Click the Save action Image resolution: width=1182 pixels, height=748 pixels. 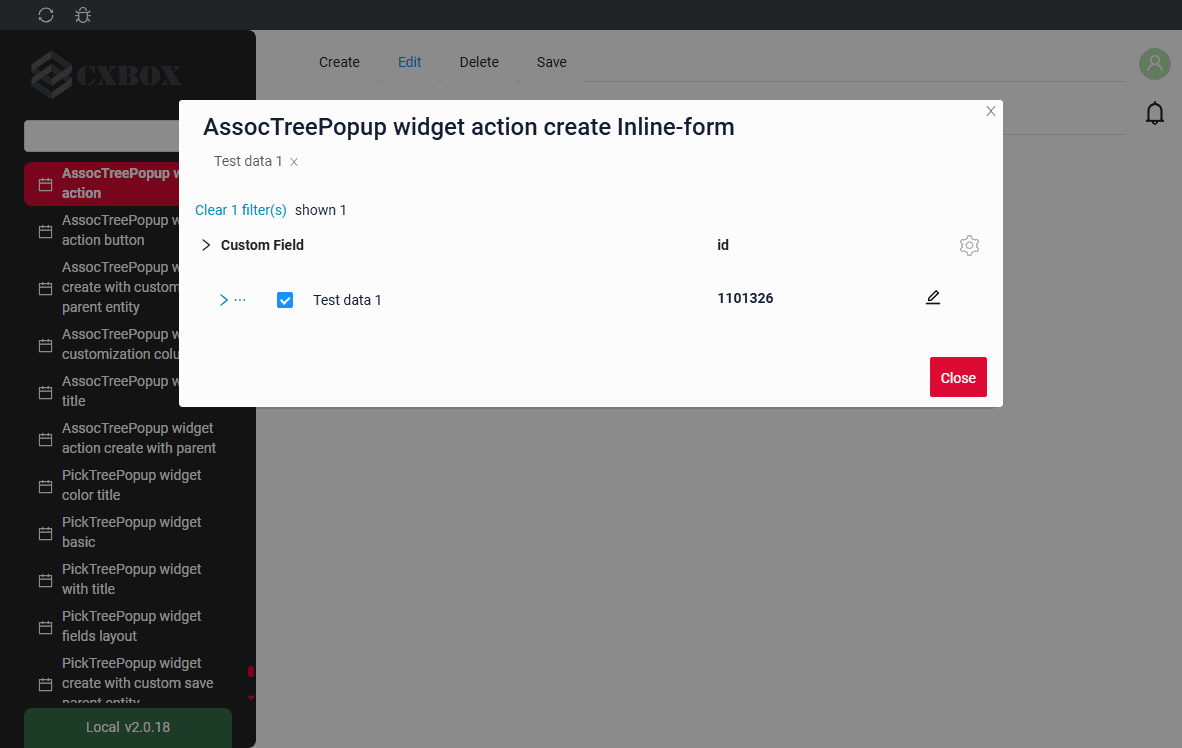[552, 63]
